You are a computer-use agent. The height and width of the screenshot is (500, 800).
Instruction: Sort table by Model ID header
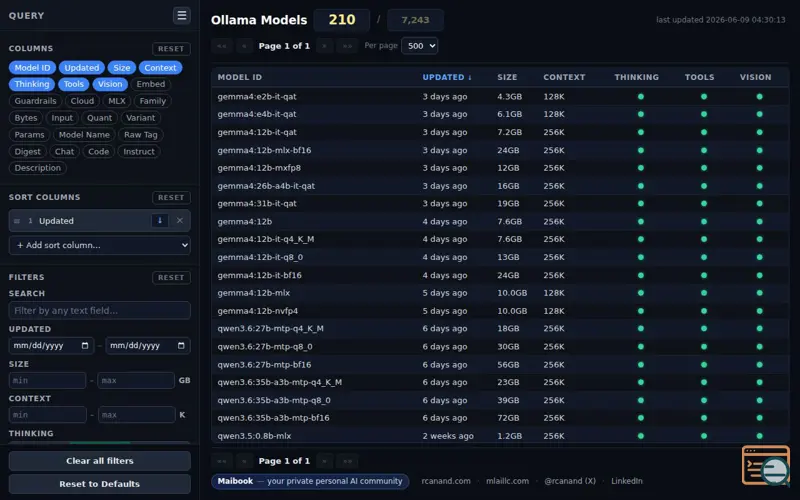pyautogui.click(x=239, y=77)
